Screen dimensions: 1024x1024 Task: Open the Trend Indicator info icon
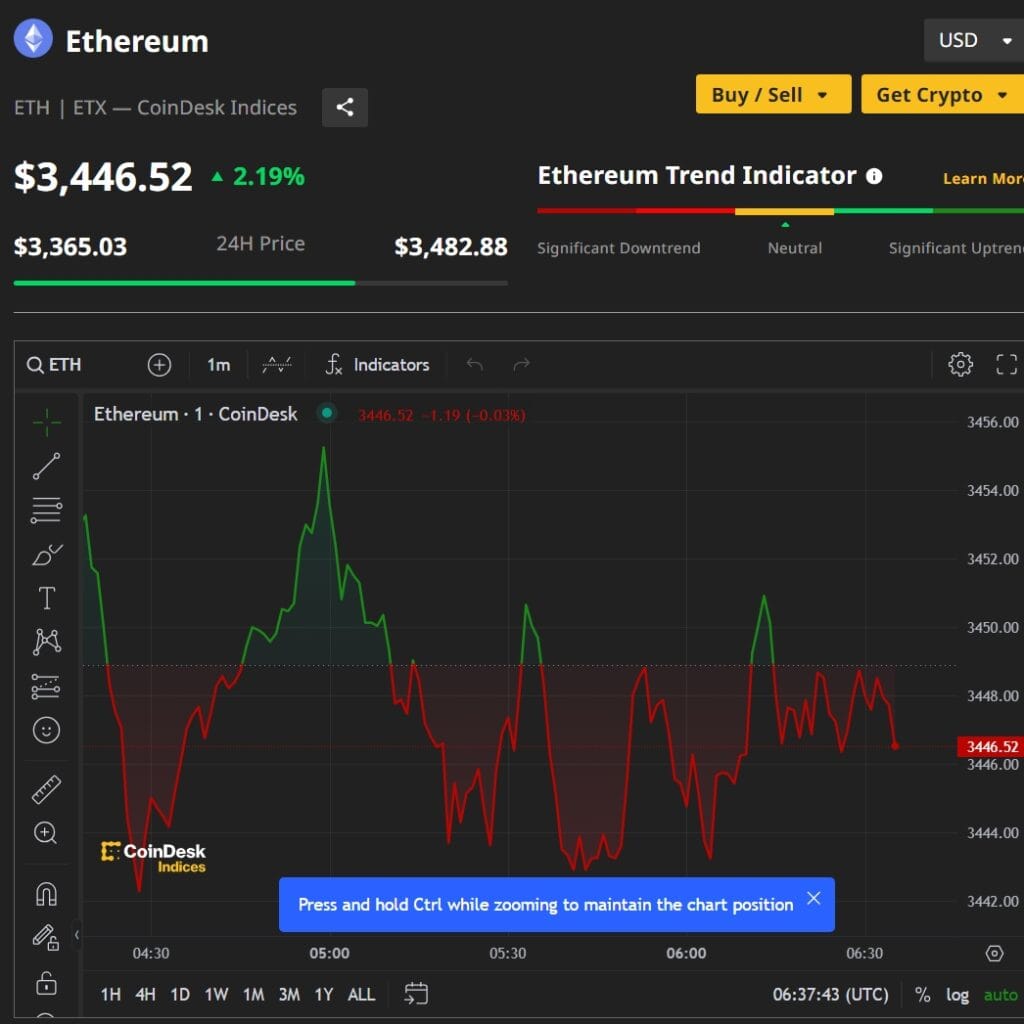[874, 176]
